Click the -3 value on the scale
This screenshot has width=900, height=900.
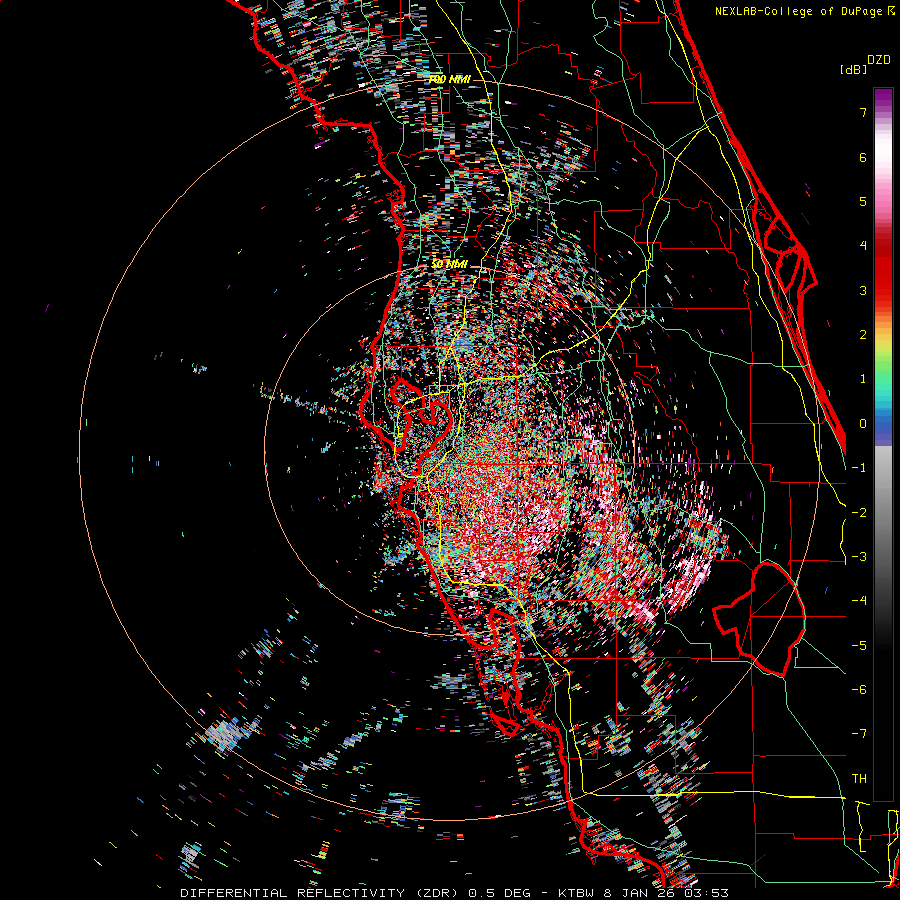click(859, 557)
